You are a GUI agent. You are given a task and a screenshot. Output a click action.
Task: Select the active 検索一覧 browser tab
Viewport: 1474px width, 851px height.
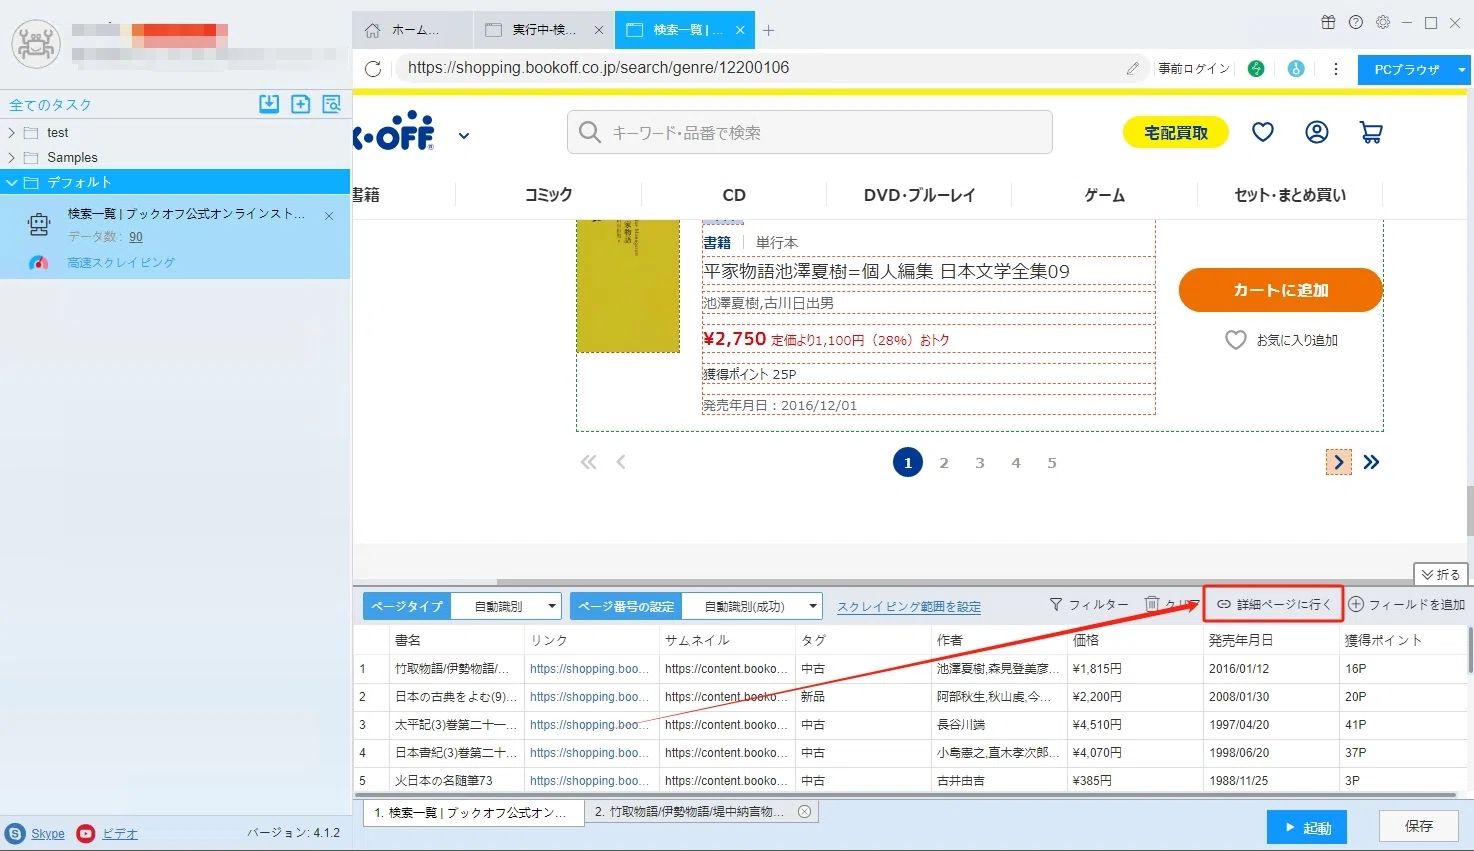pyautogui.click(x=685, y=30)
